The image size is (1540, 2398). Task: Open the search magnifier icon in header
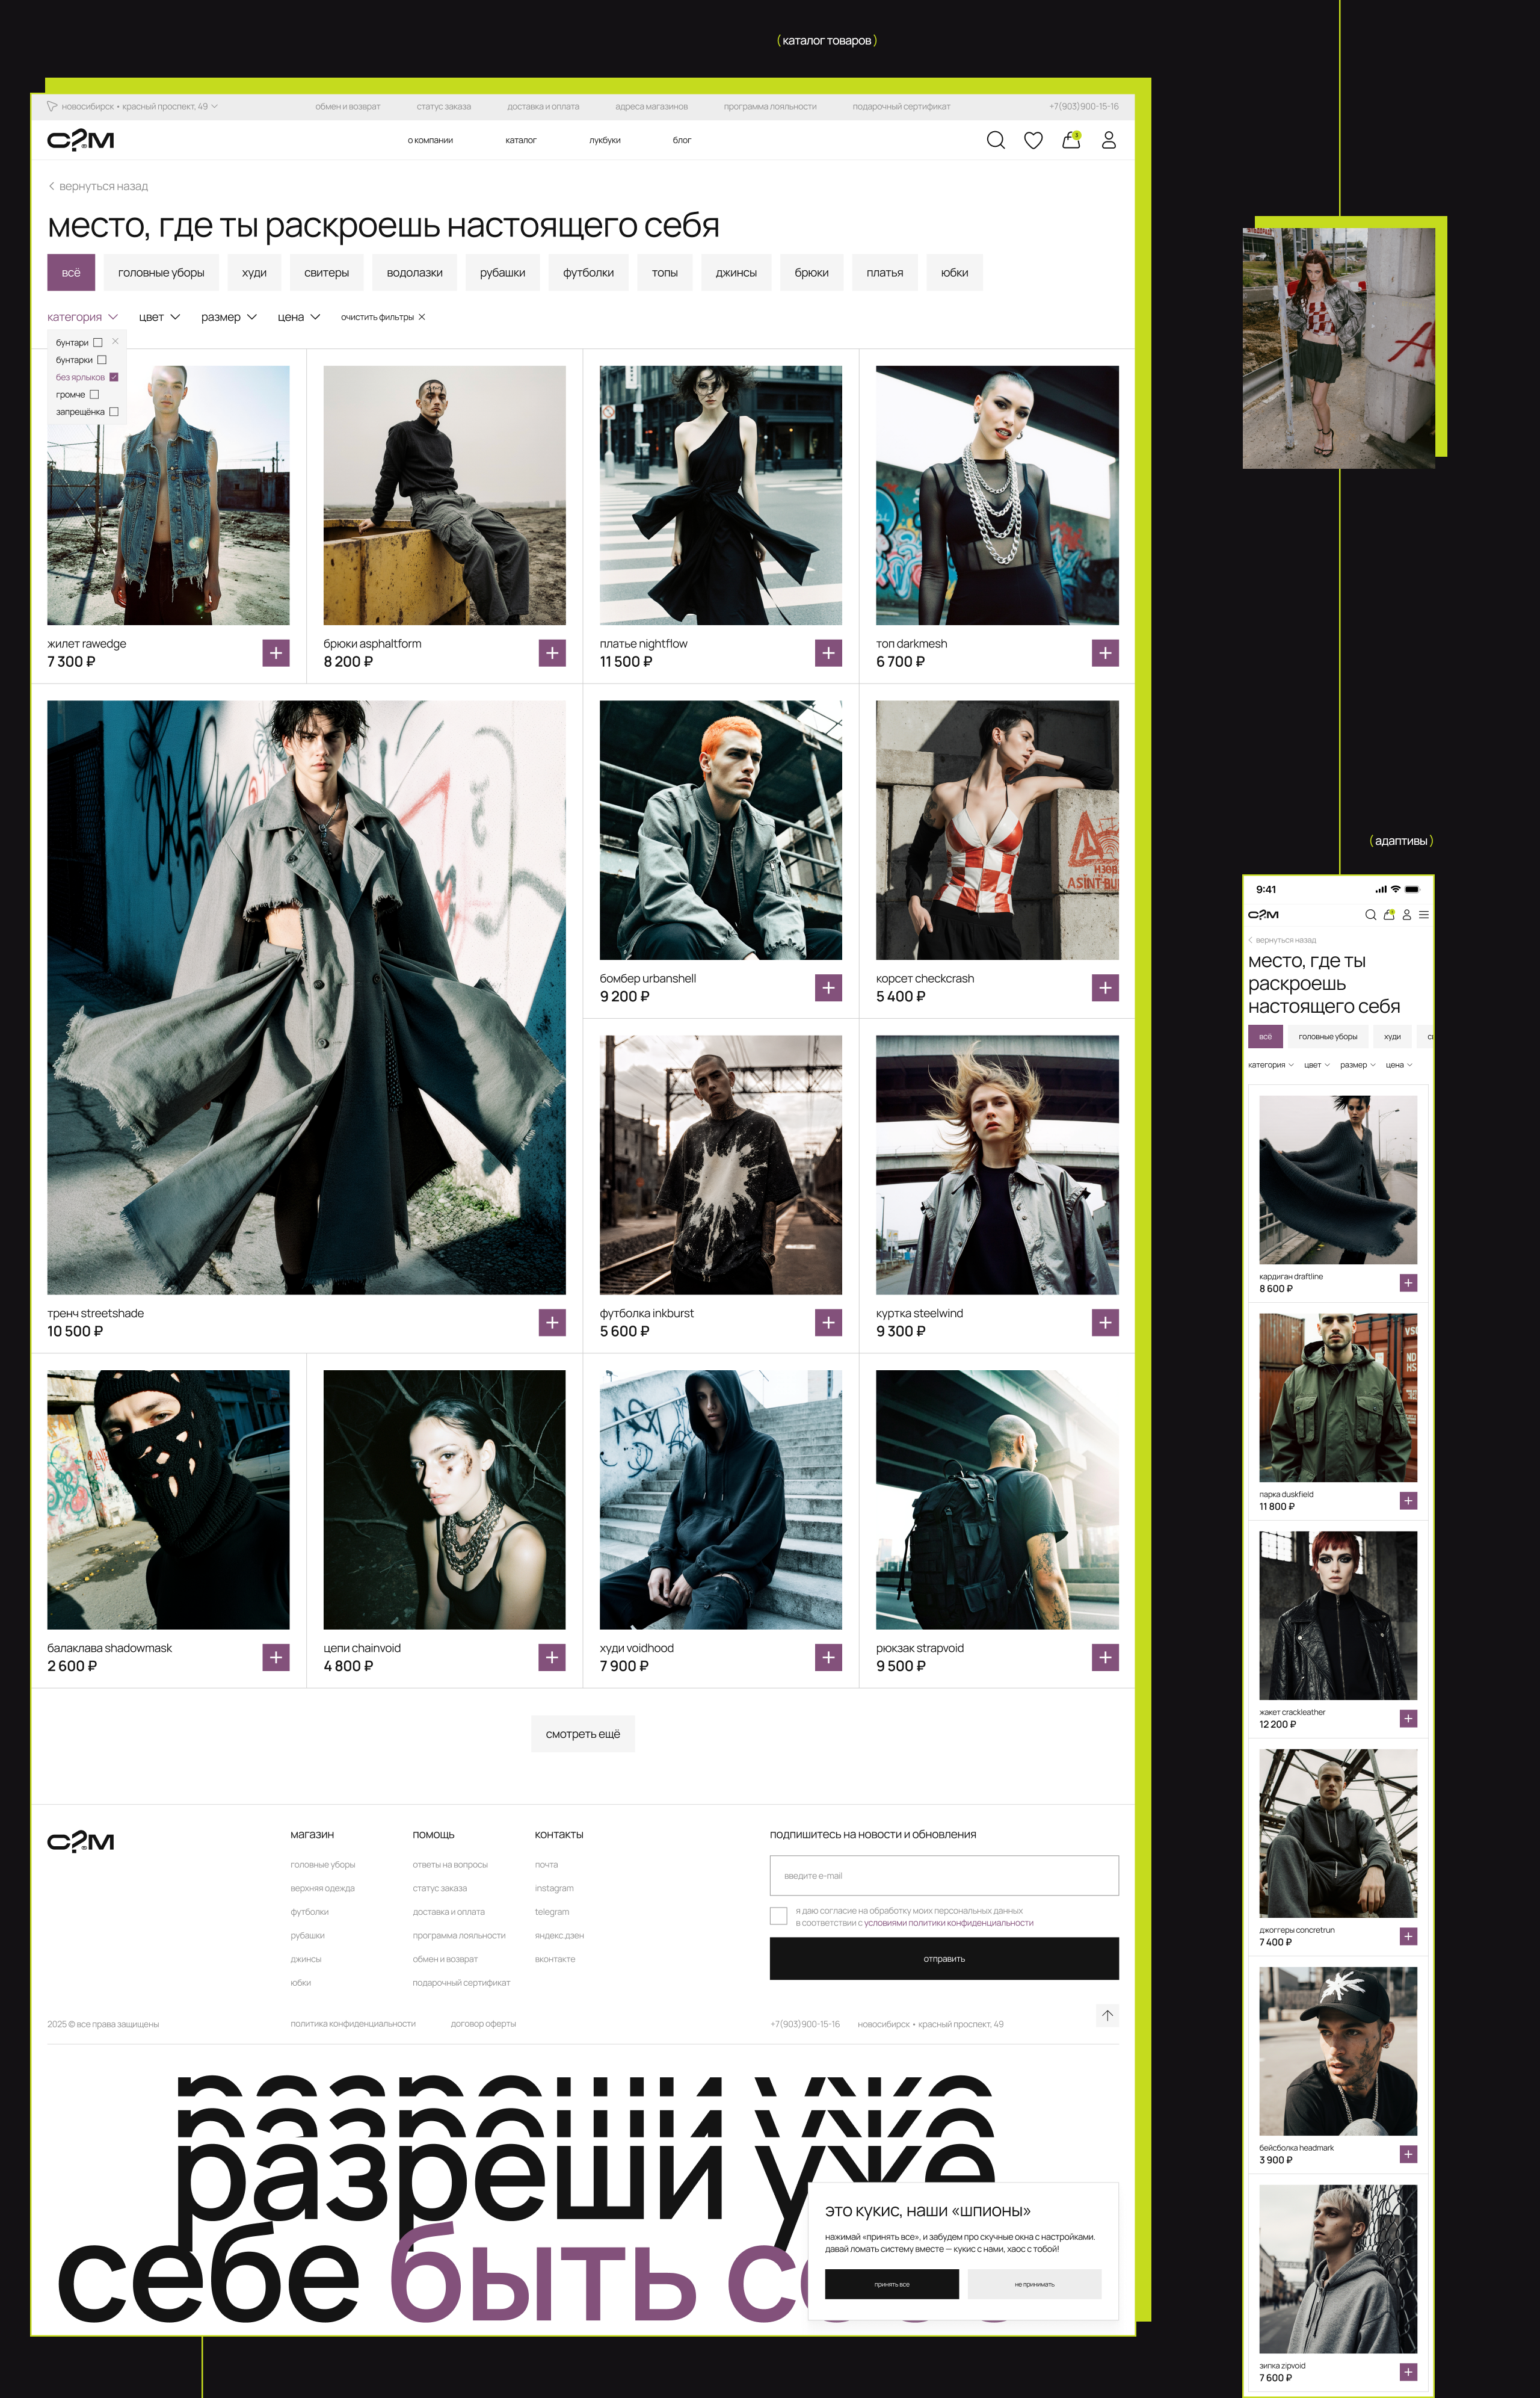click(x=995, y=140)
